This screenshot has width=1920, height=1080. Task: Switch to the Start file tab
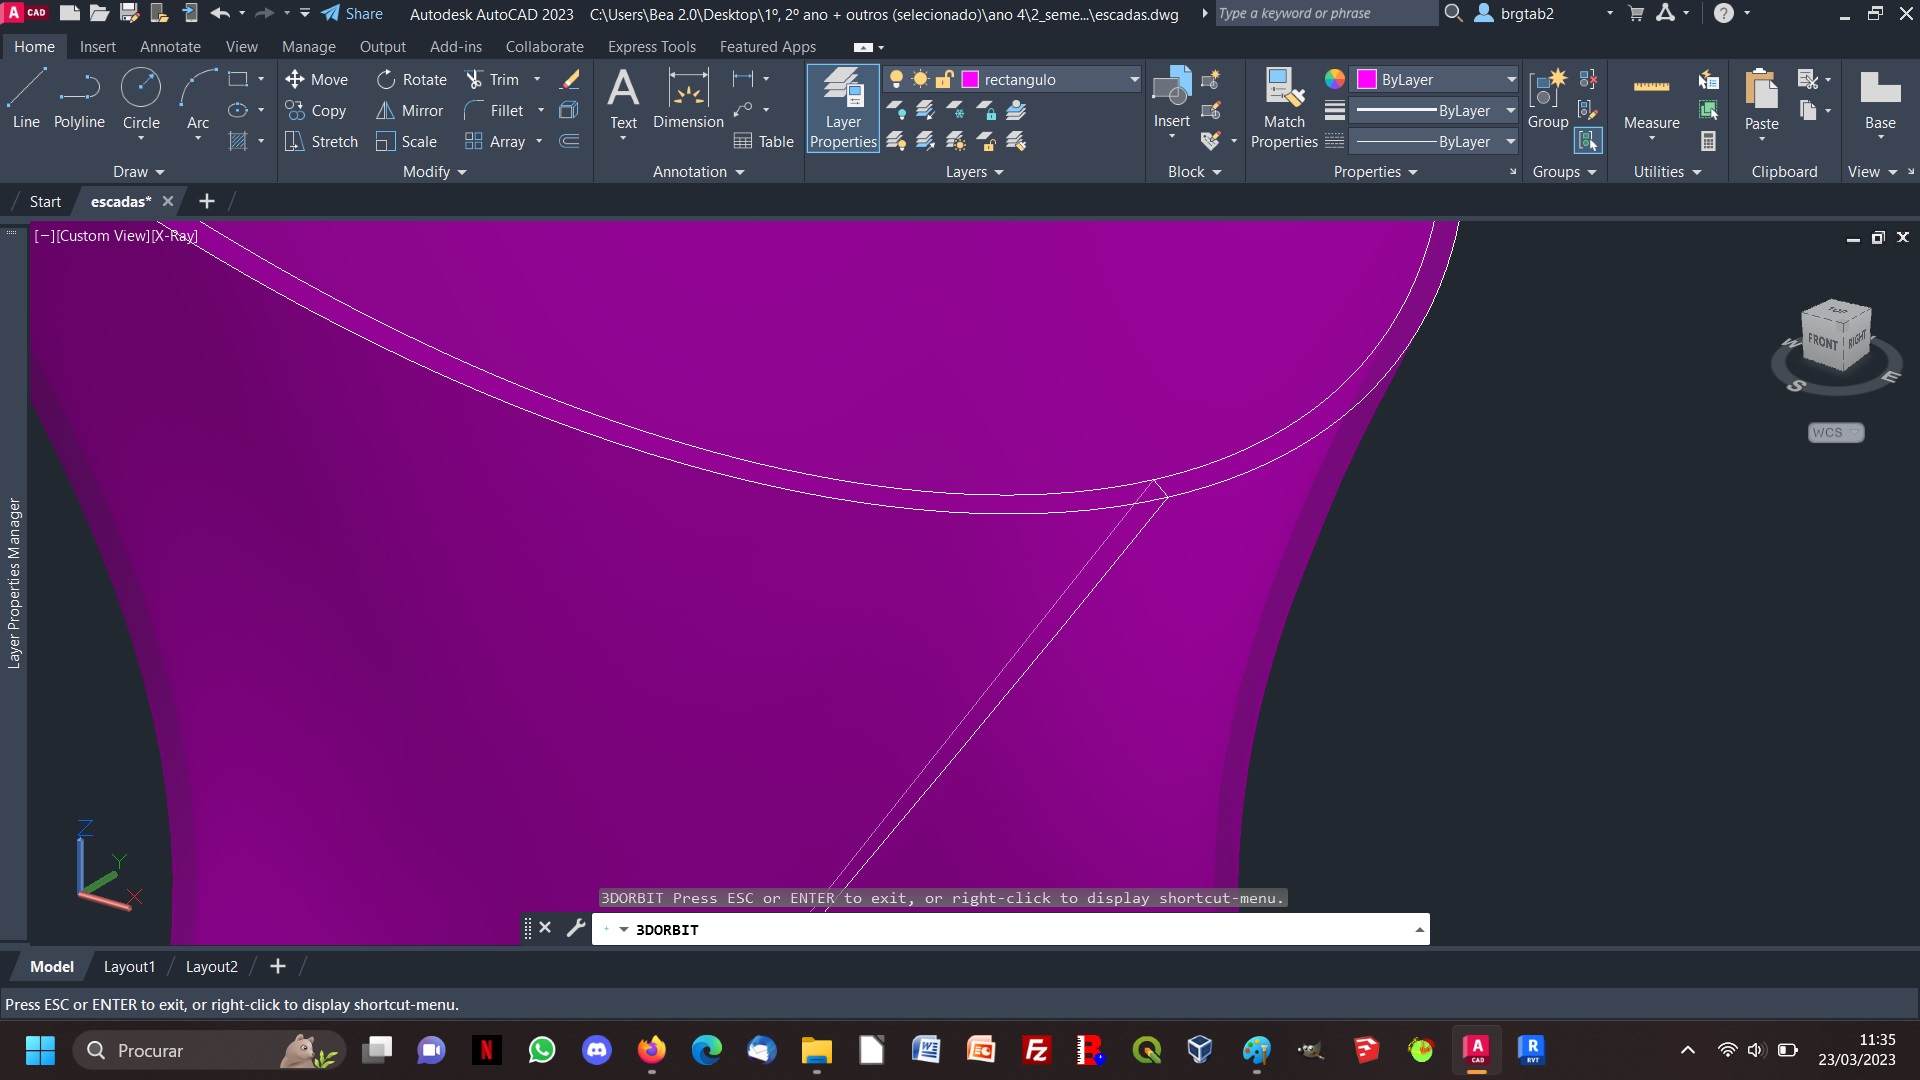coord(45,201)
